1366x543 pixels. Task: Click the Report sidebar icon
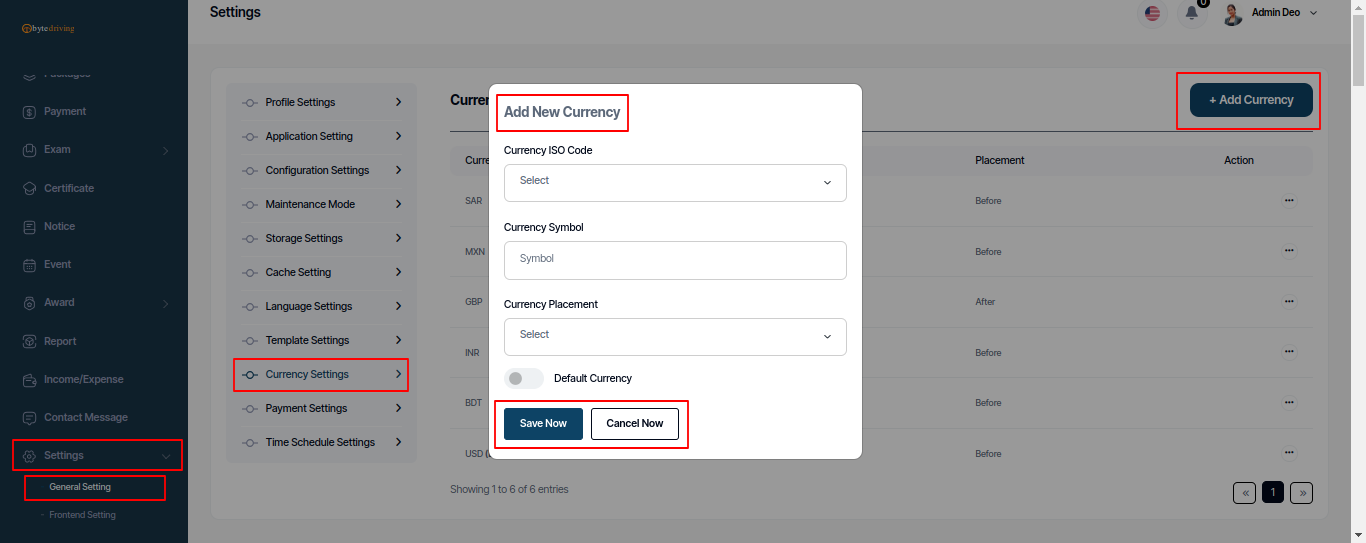[29, 341]
